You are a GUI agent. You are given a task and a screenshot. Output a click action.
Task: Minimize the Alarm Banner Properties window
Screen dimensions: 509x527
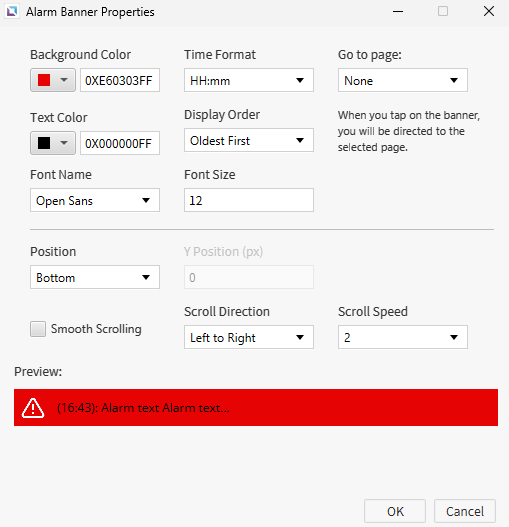click(398, 11)
